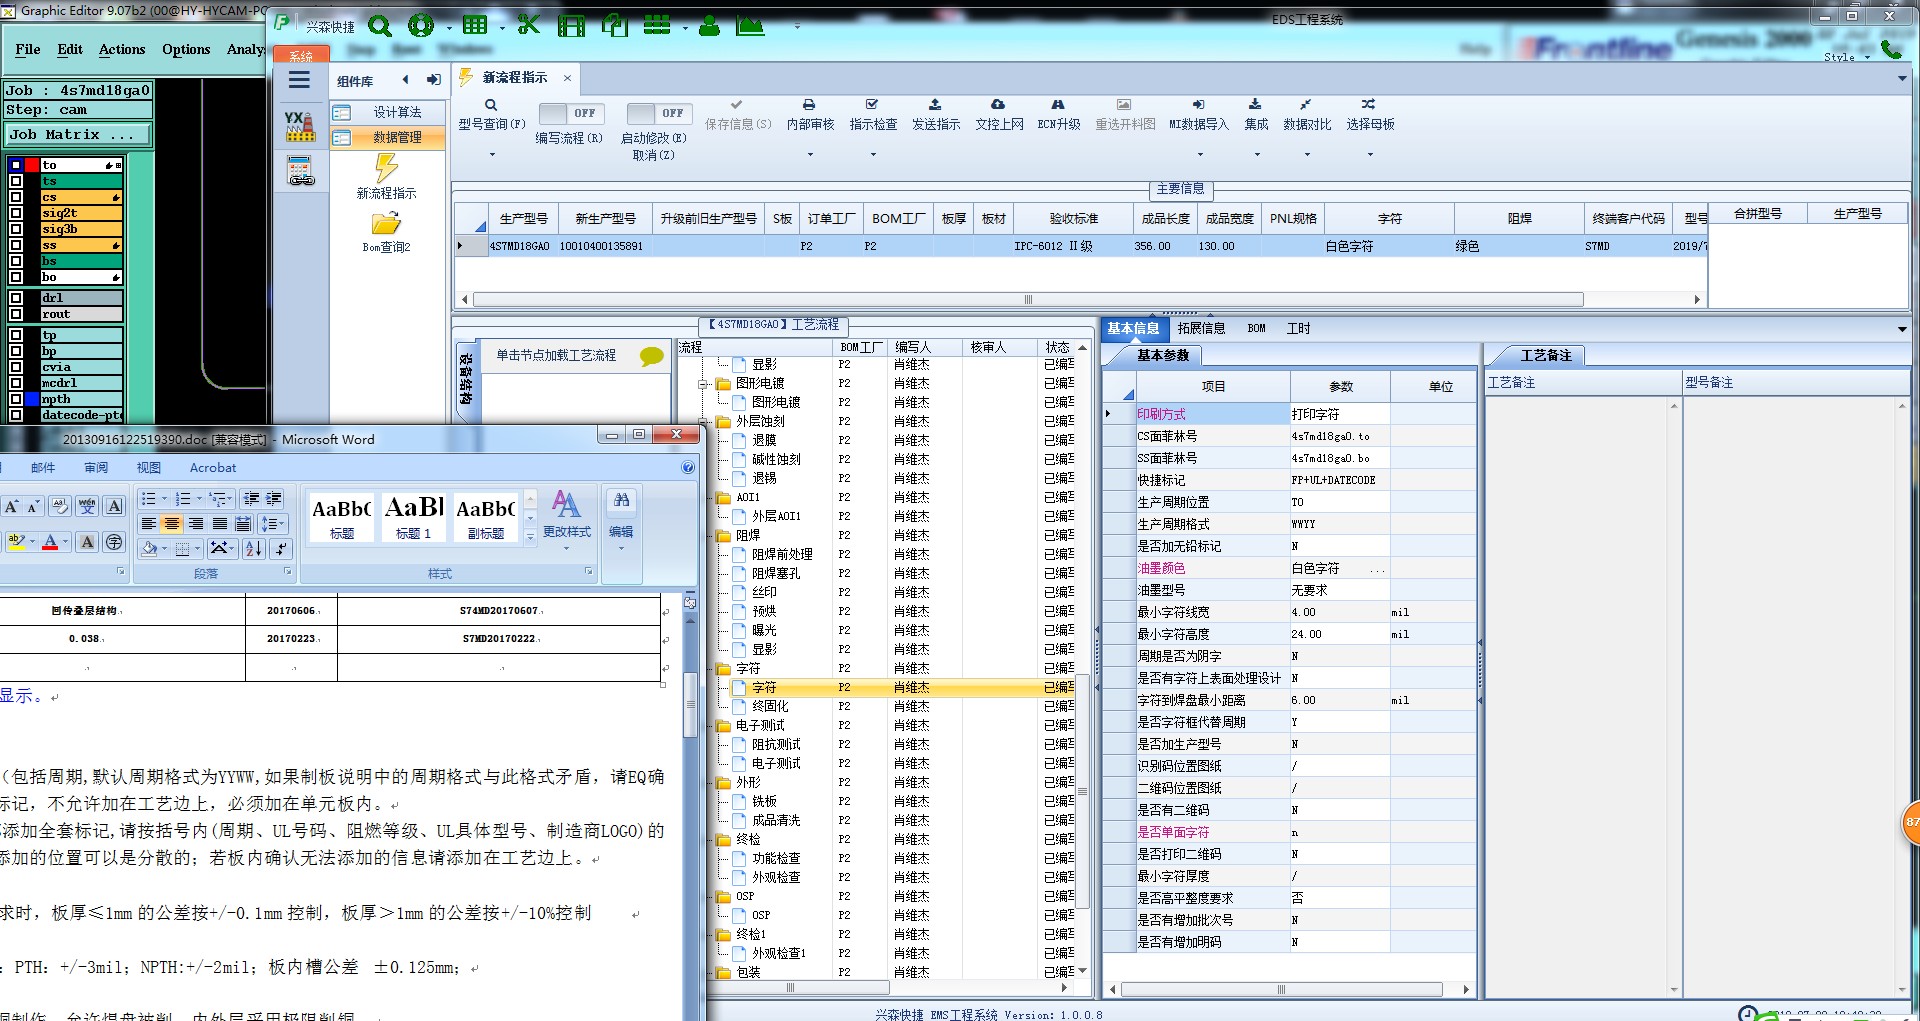Click the Job Matrix button
The image size is (1920, 1021).
(x=78, y=135)
